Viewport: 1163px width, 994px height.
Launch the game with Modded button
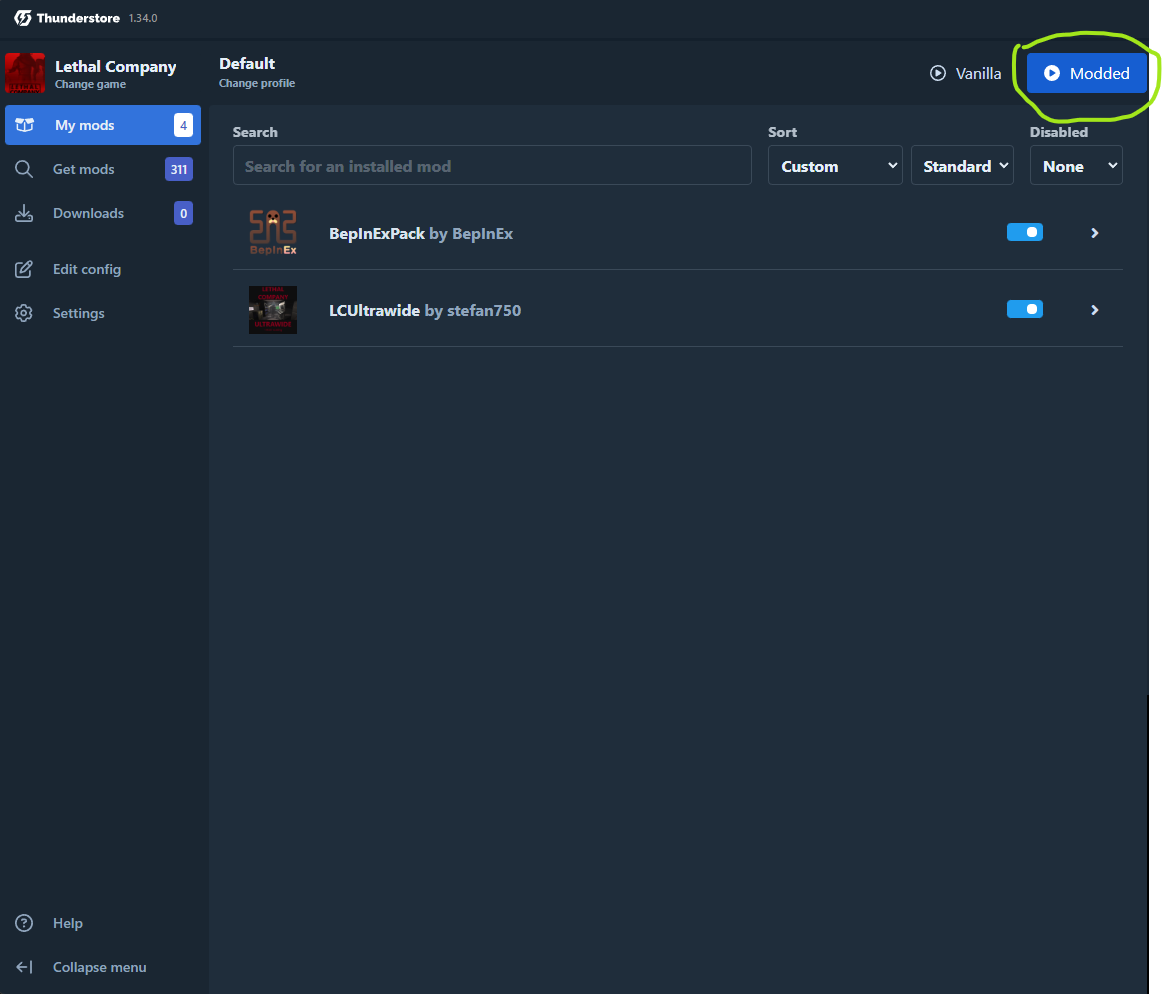[x=1087, y=73]
